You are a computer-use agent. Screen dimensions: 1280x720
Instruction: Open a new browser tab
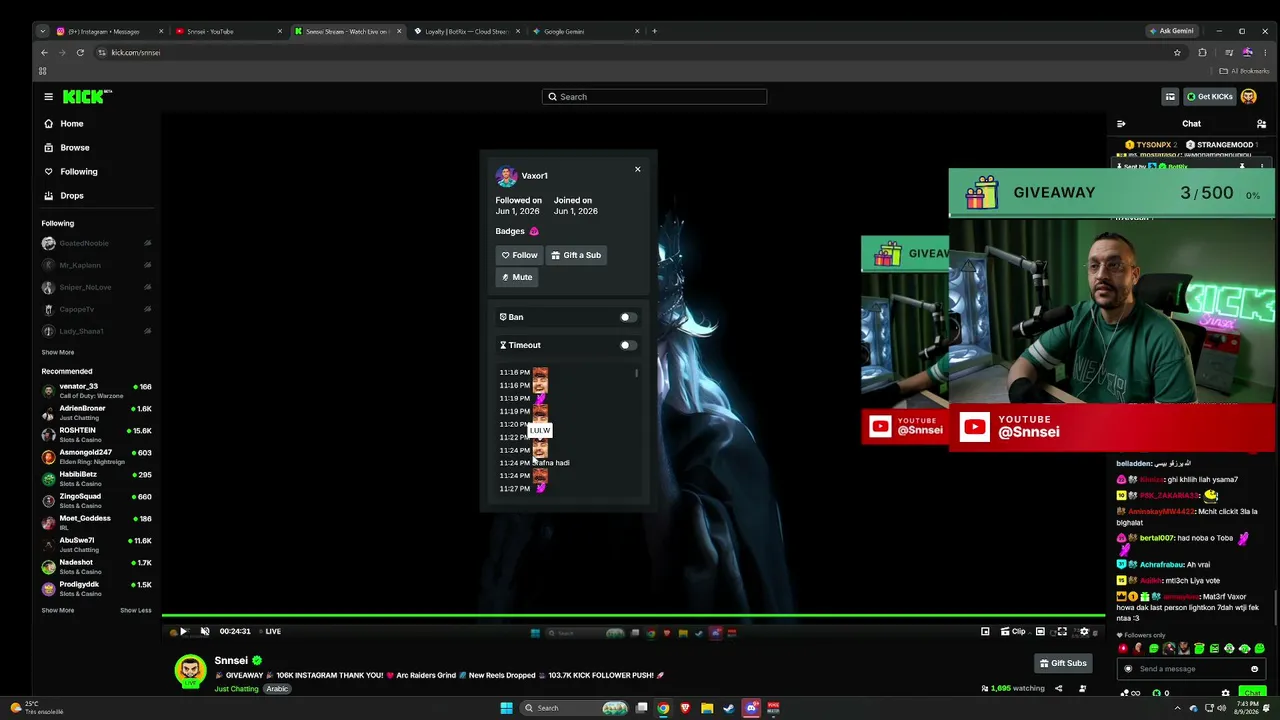point(654,31)
